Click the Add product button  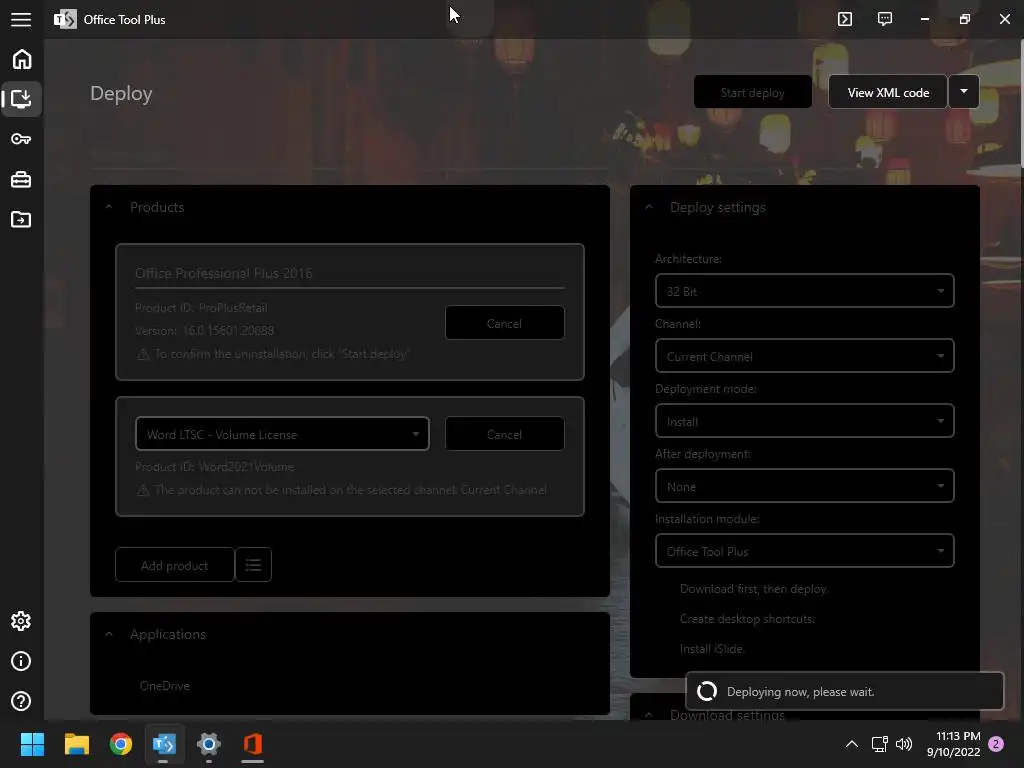(174, 565)
